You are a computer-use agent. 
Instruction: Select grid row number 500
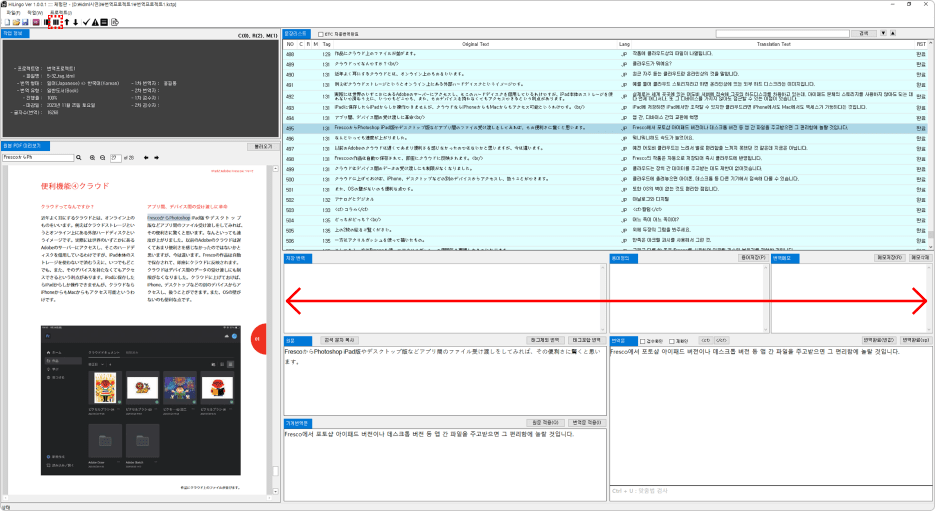pyautogui.click(x=605, y=179)
